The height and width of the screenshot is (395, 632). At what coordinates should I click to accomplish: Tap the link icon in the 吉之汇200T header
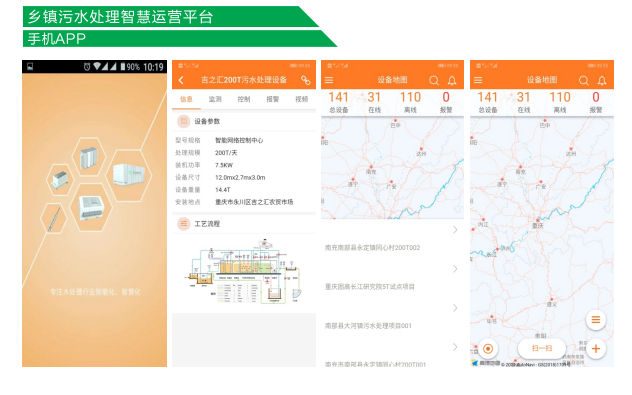click(x=306, y=80)
